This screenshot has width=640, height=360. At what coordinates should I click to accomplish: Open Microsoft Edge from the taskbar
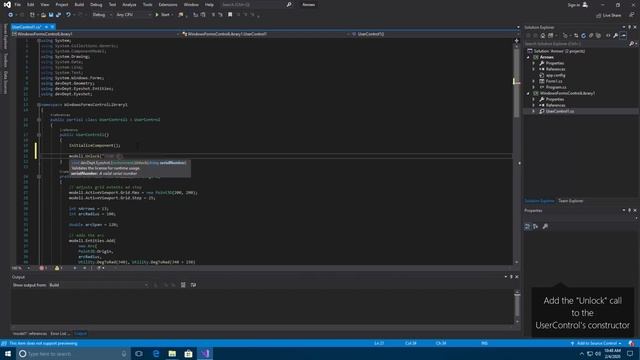click(156, 353)
